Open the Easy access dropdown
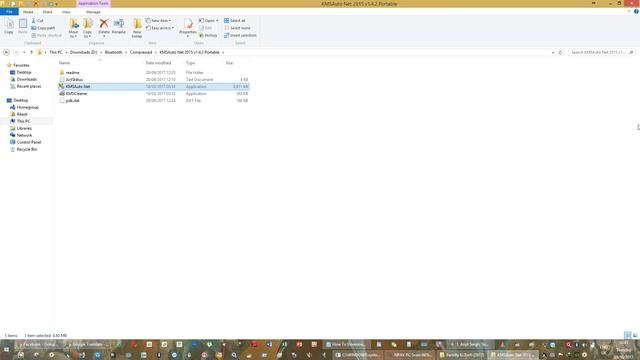640x360 pixels. click(x=160, y=28)
